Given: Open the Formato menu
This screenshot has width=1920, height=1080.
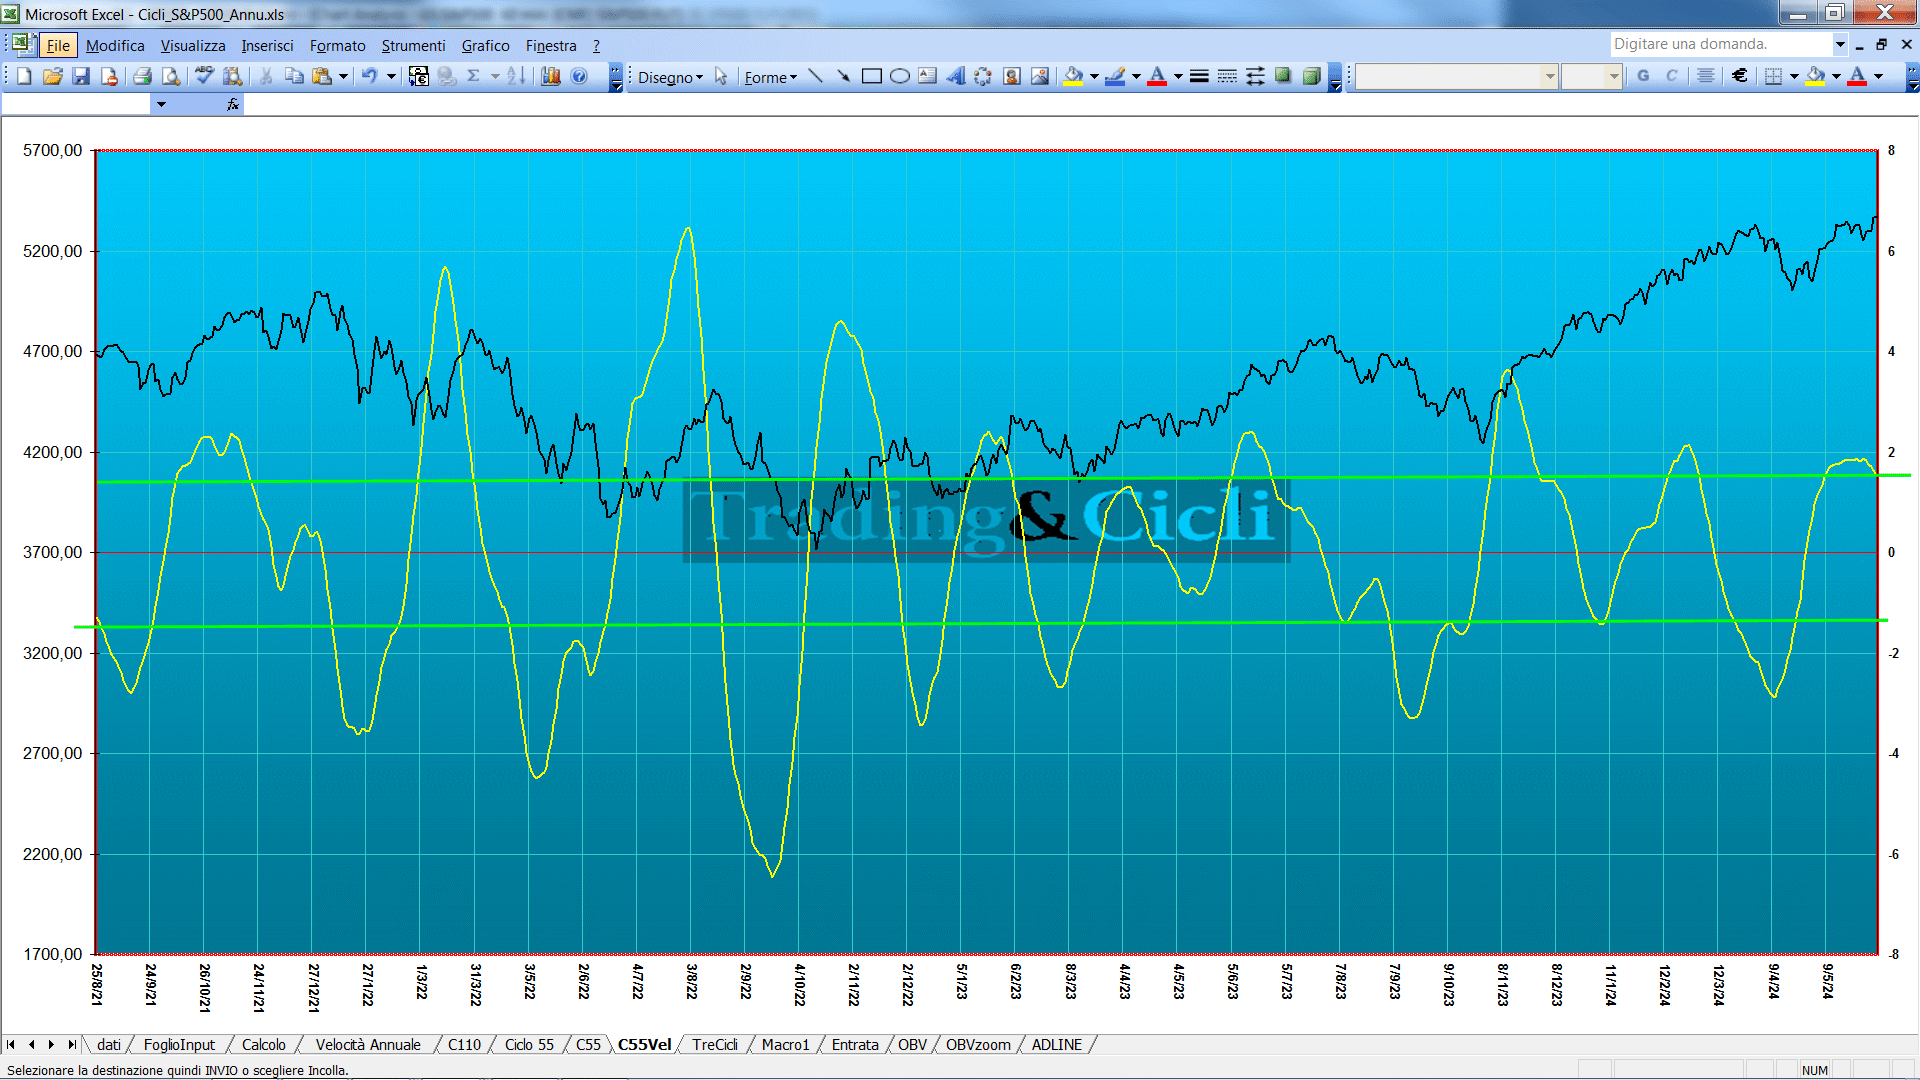Looking at the screenshot, I should pos(337,45).
